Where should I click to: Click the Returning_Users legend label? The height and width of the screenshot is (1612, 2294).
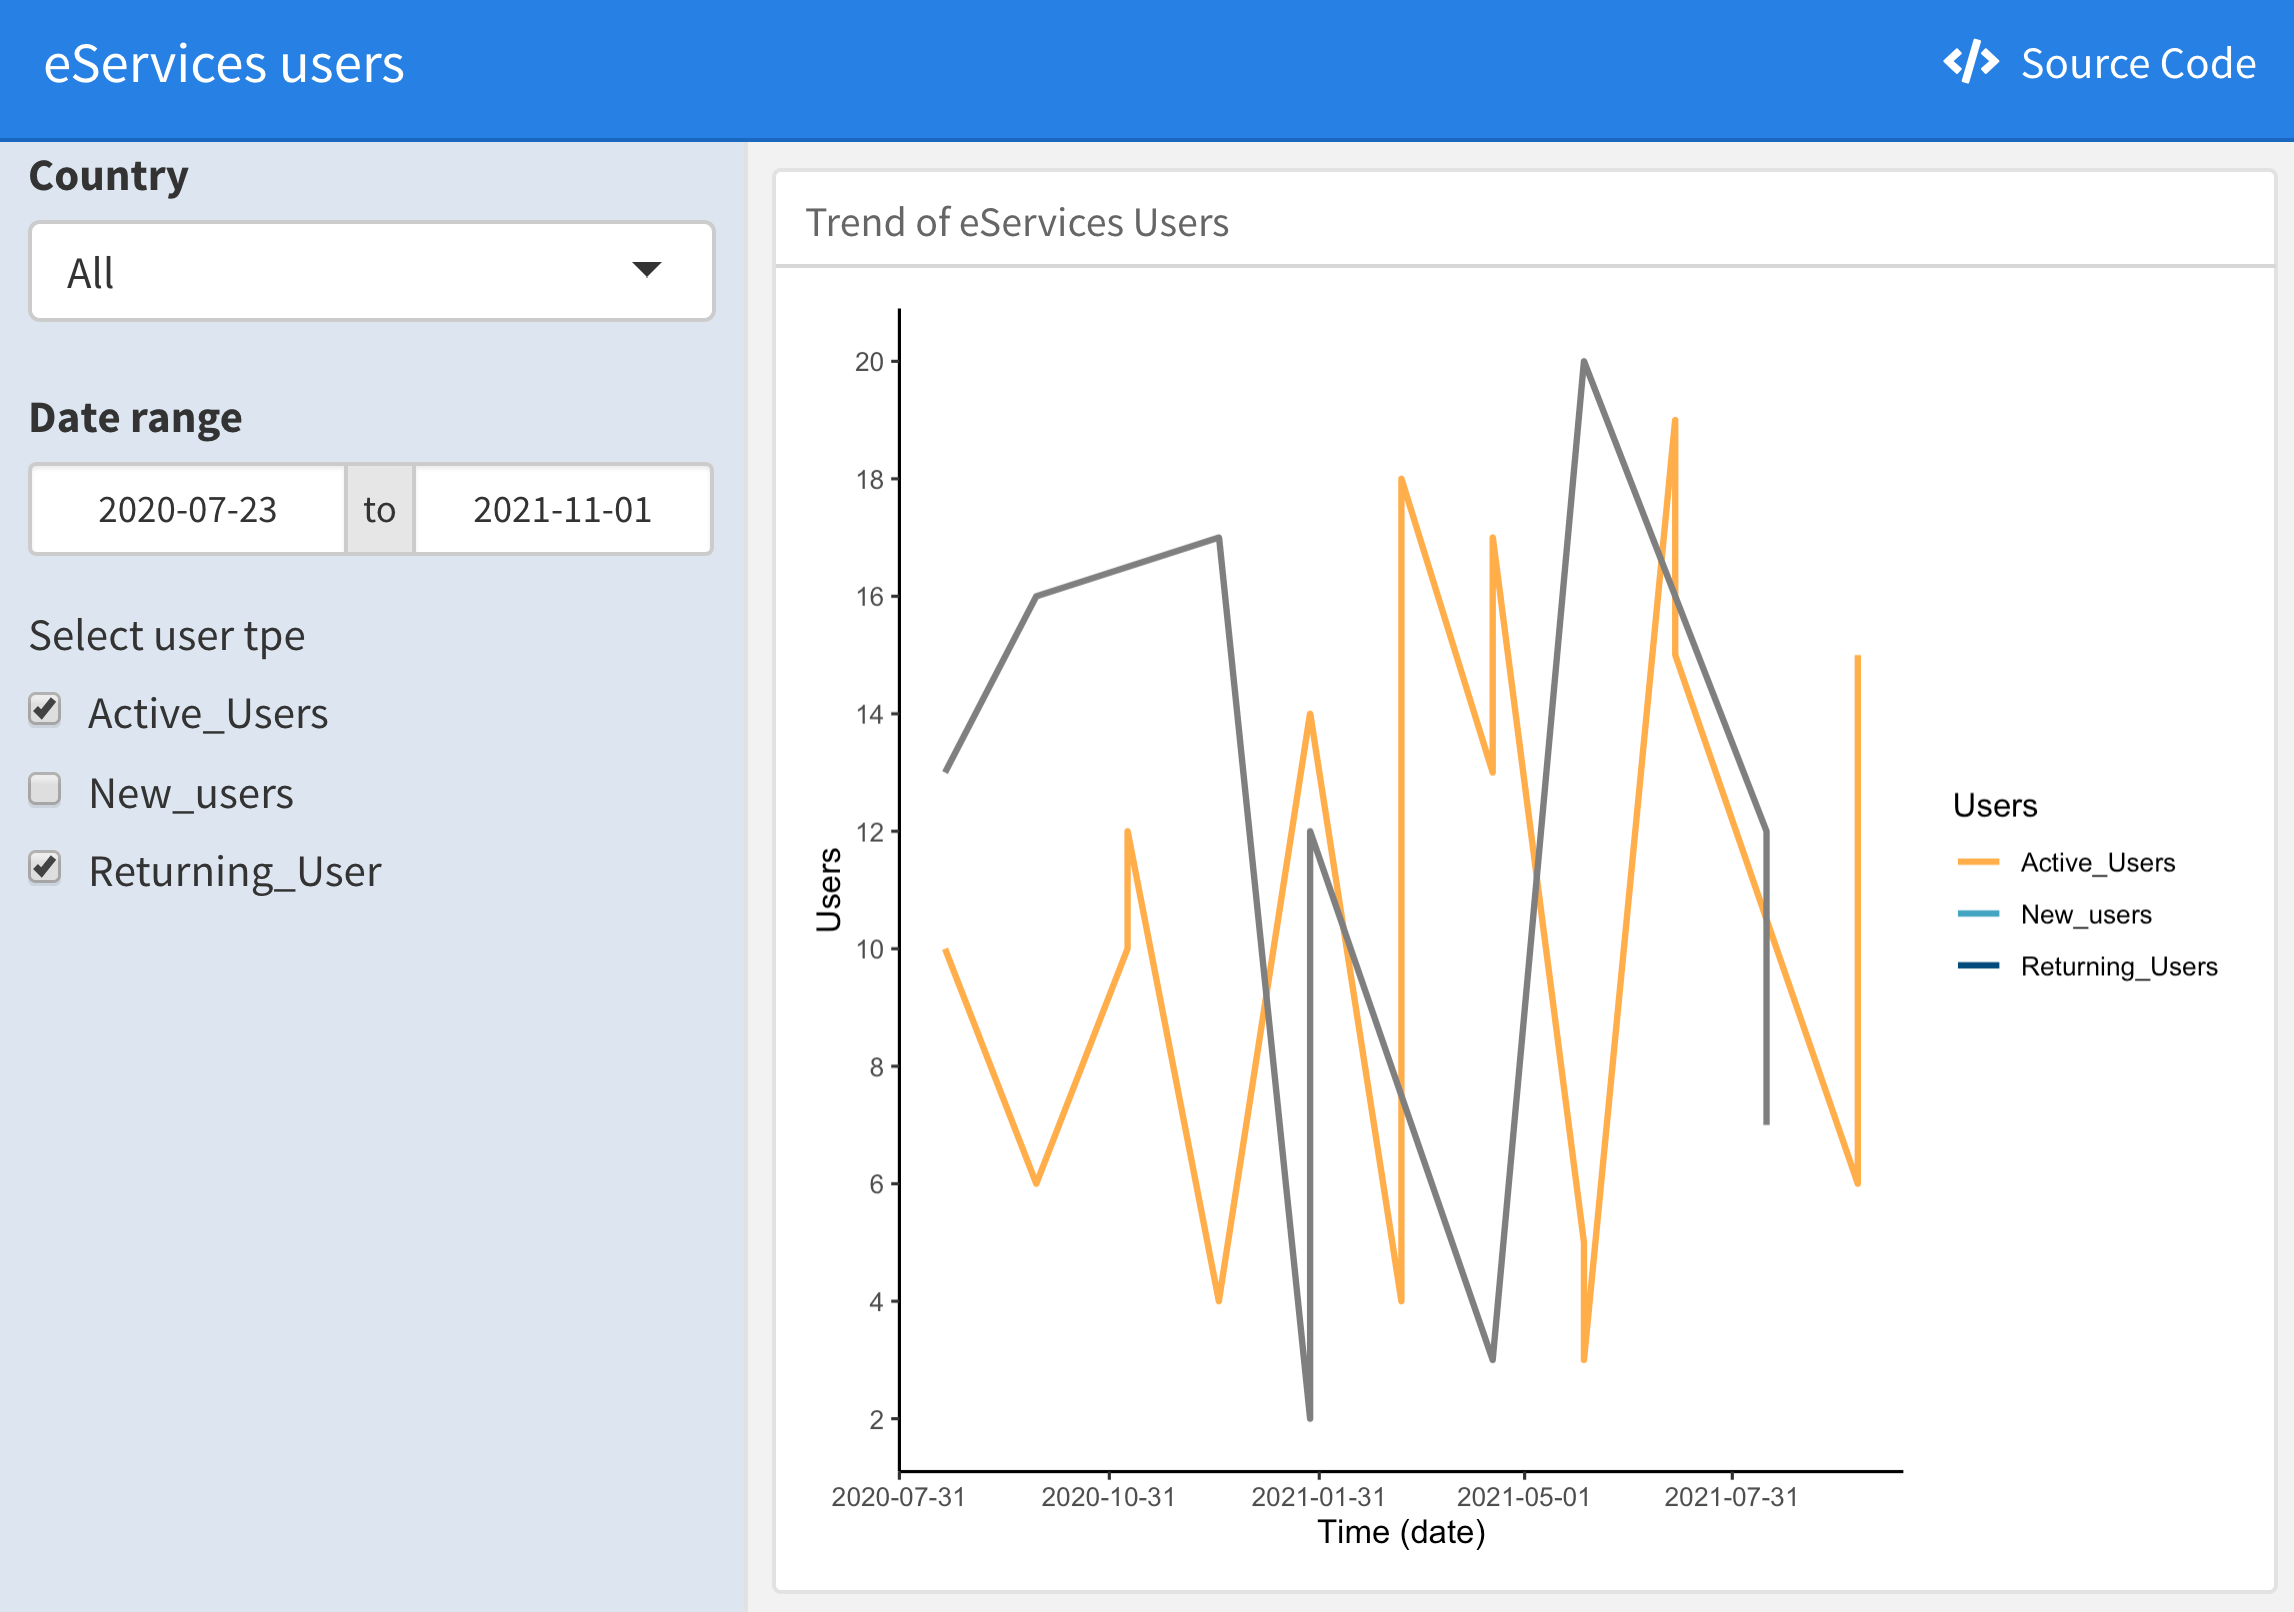tap(2119, 967)
